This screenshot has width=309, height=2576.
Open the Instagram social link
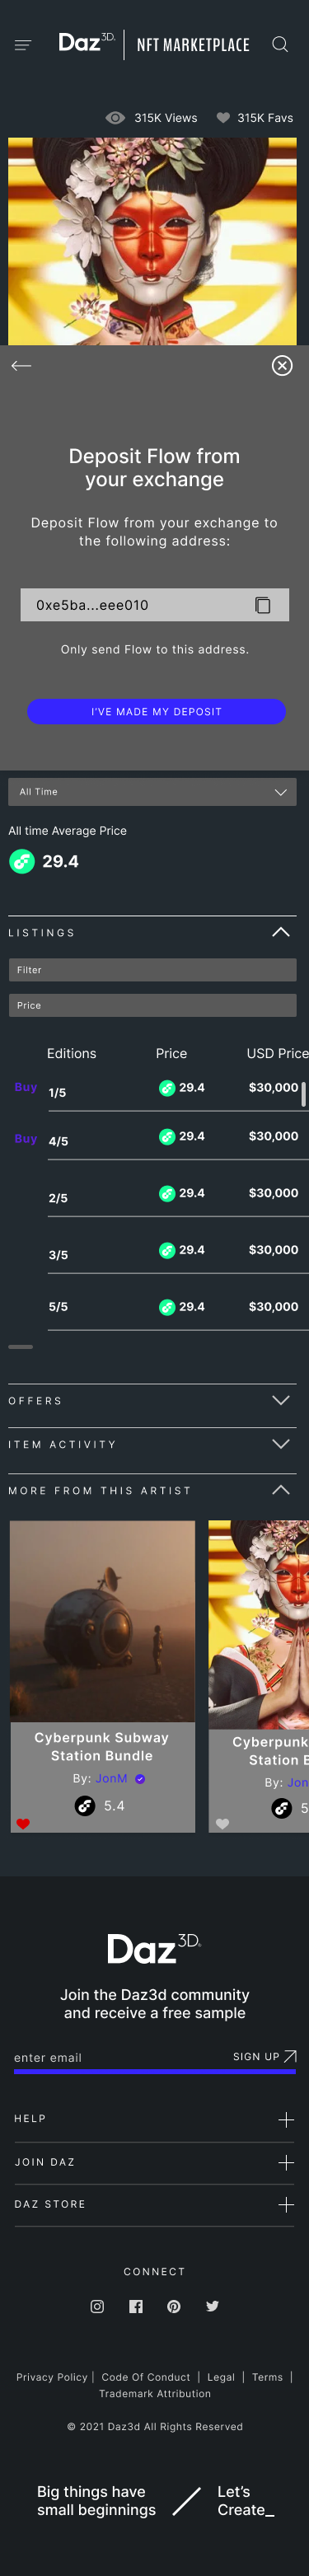click(x=97, y=2306)
